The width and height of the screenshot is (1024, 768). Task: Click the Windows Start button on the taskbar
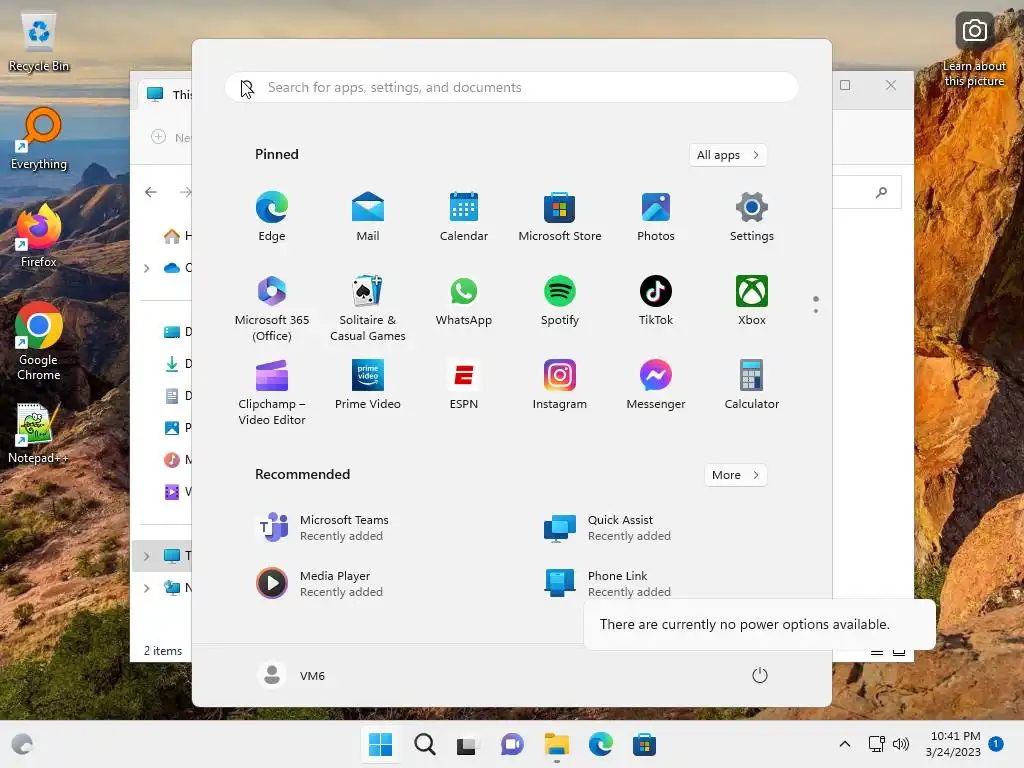380,744
